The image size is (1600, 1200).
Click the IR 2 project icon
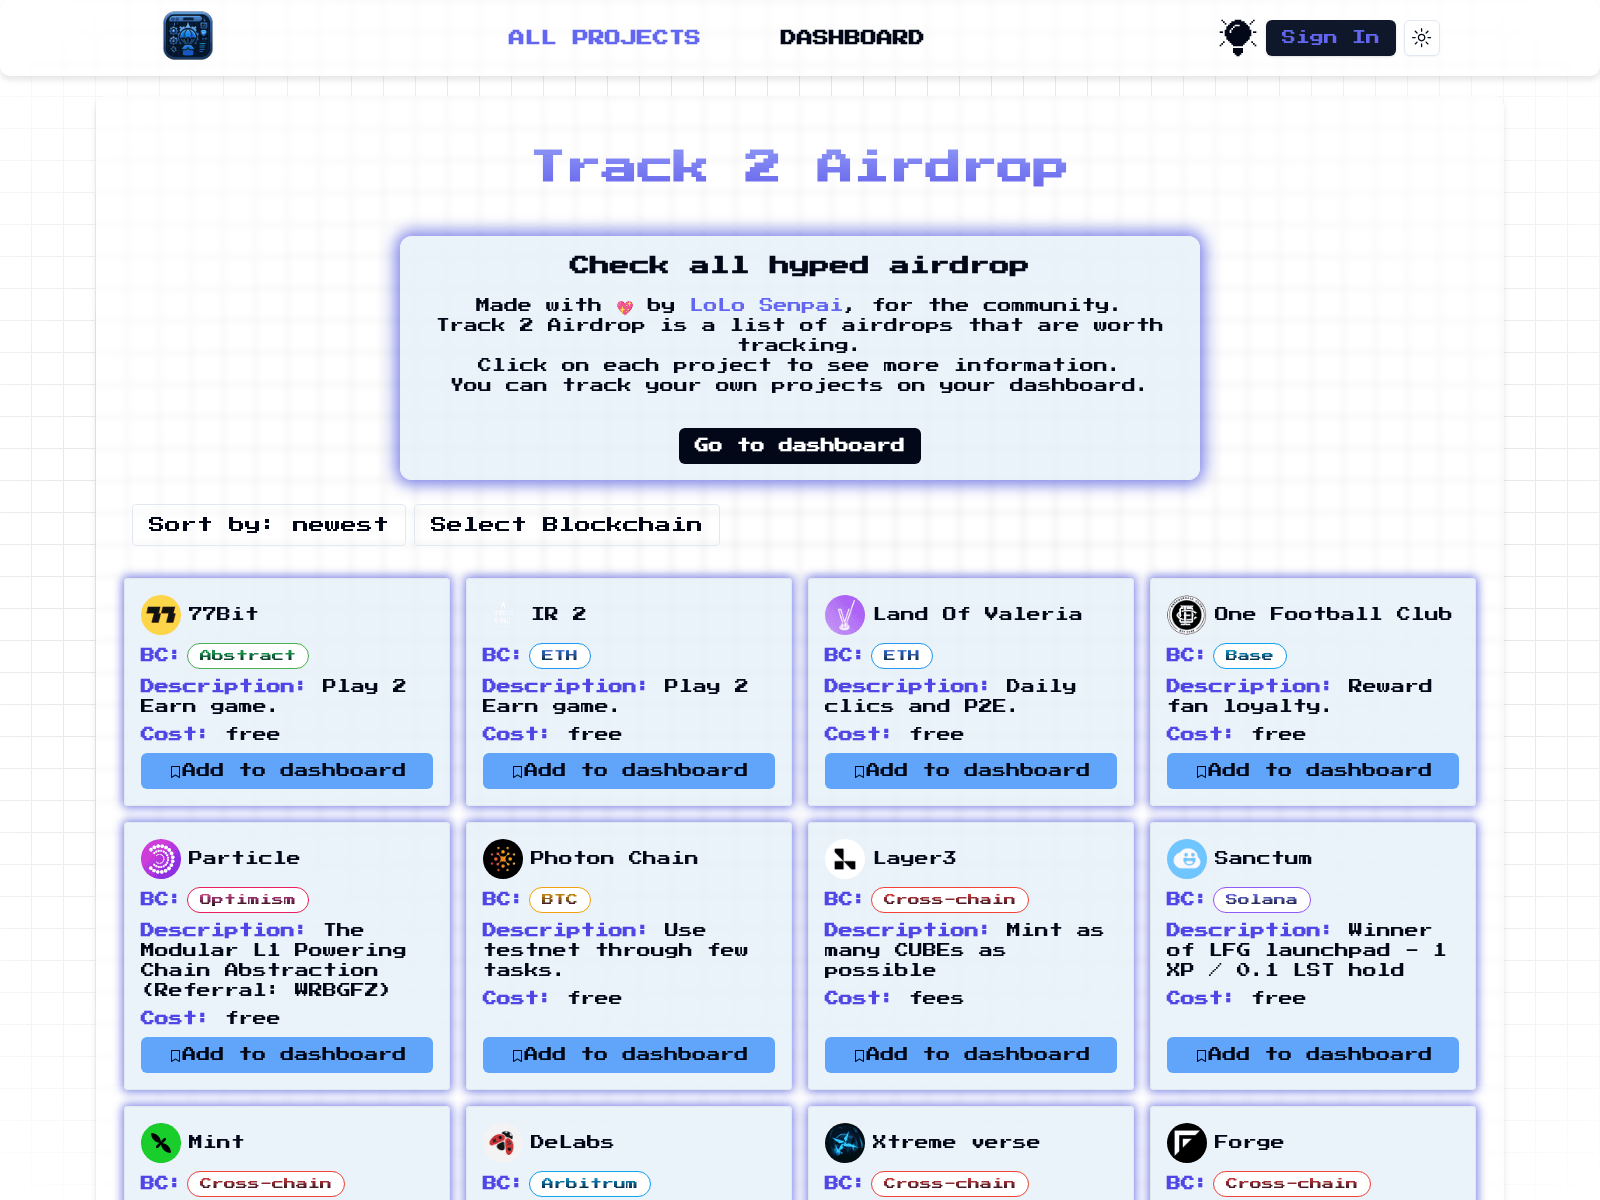[502, 614]
